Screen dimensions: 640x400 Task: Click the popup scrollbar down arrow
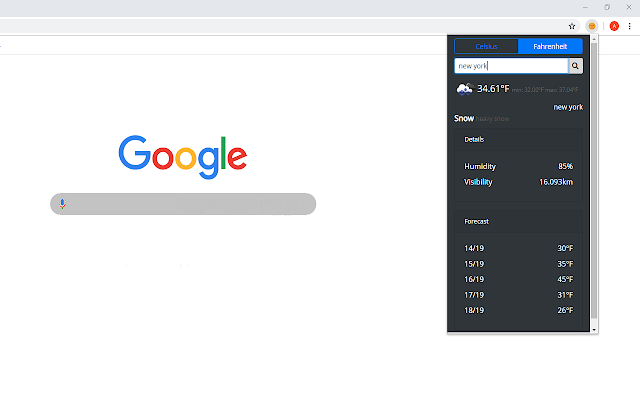coord(594,329)
